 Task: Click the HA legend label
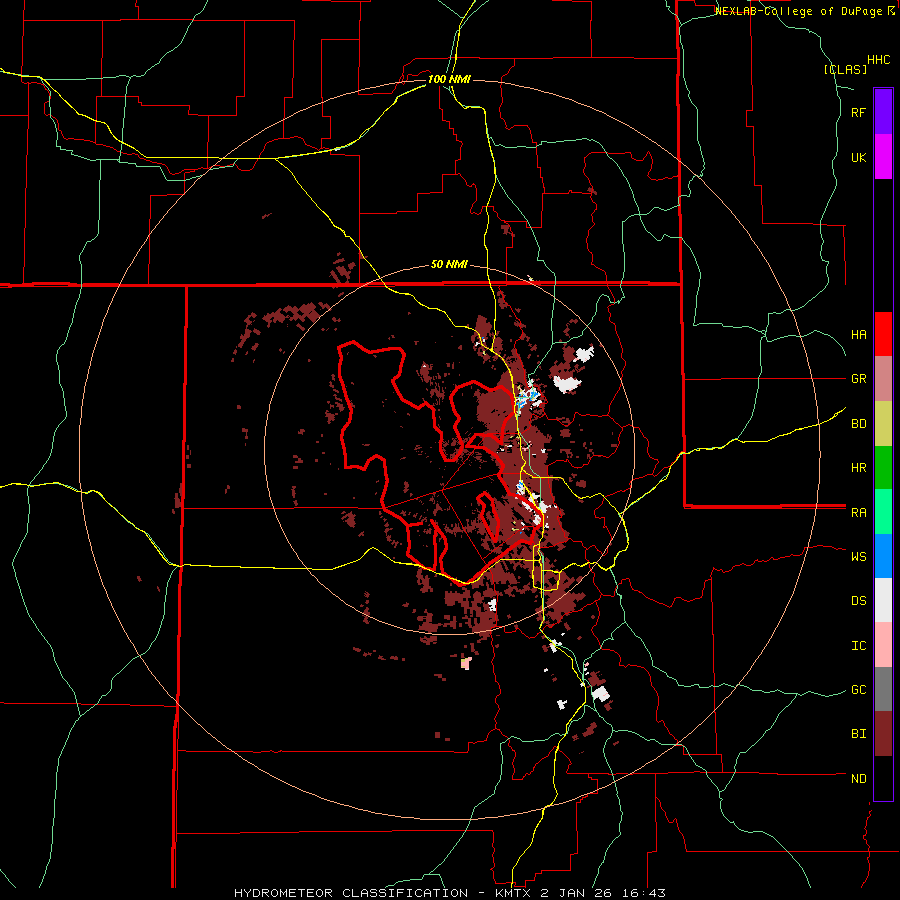click(858, 335)
